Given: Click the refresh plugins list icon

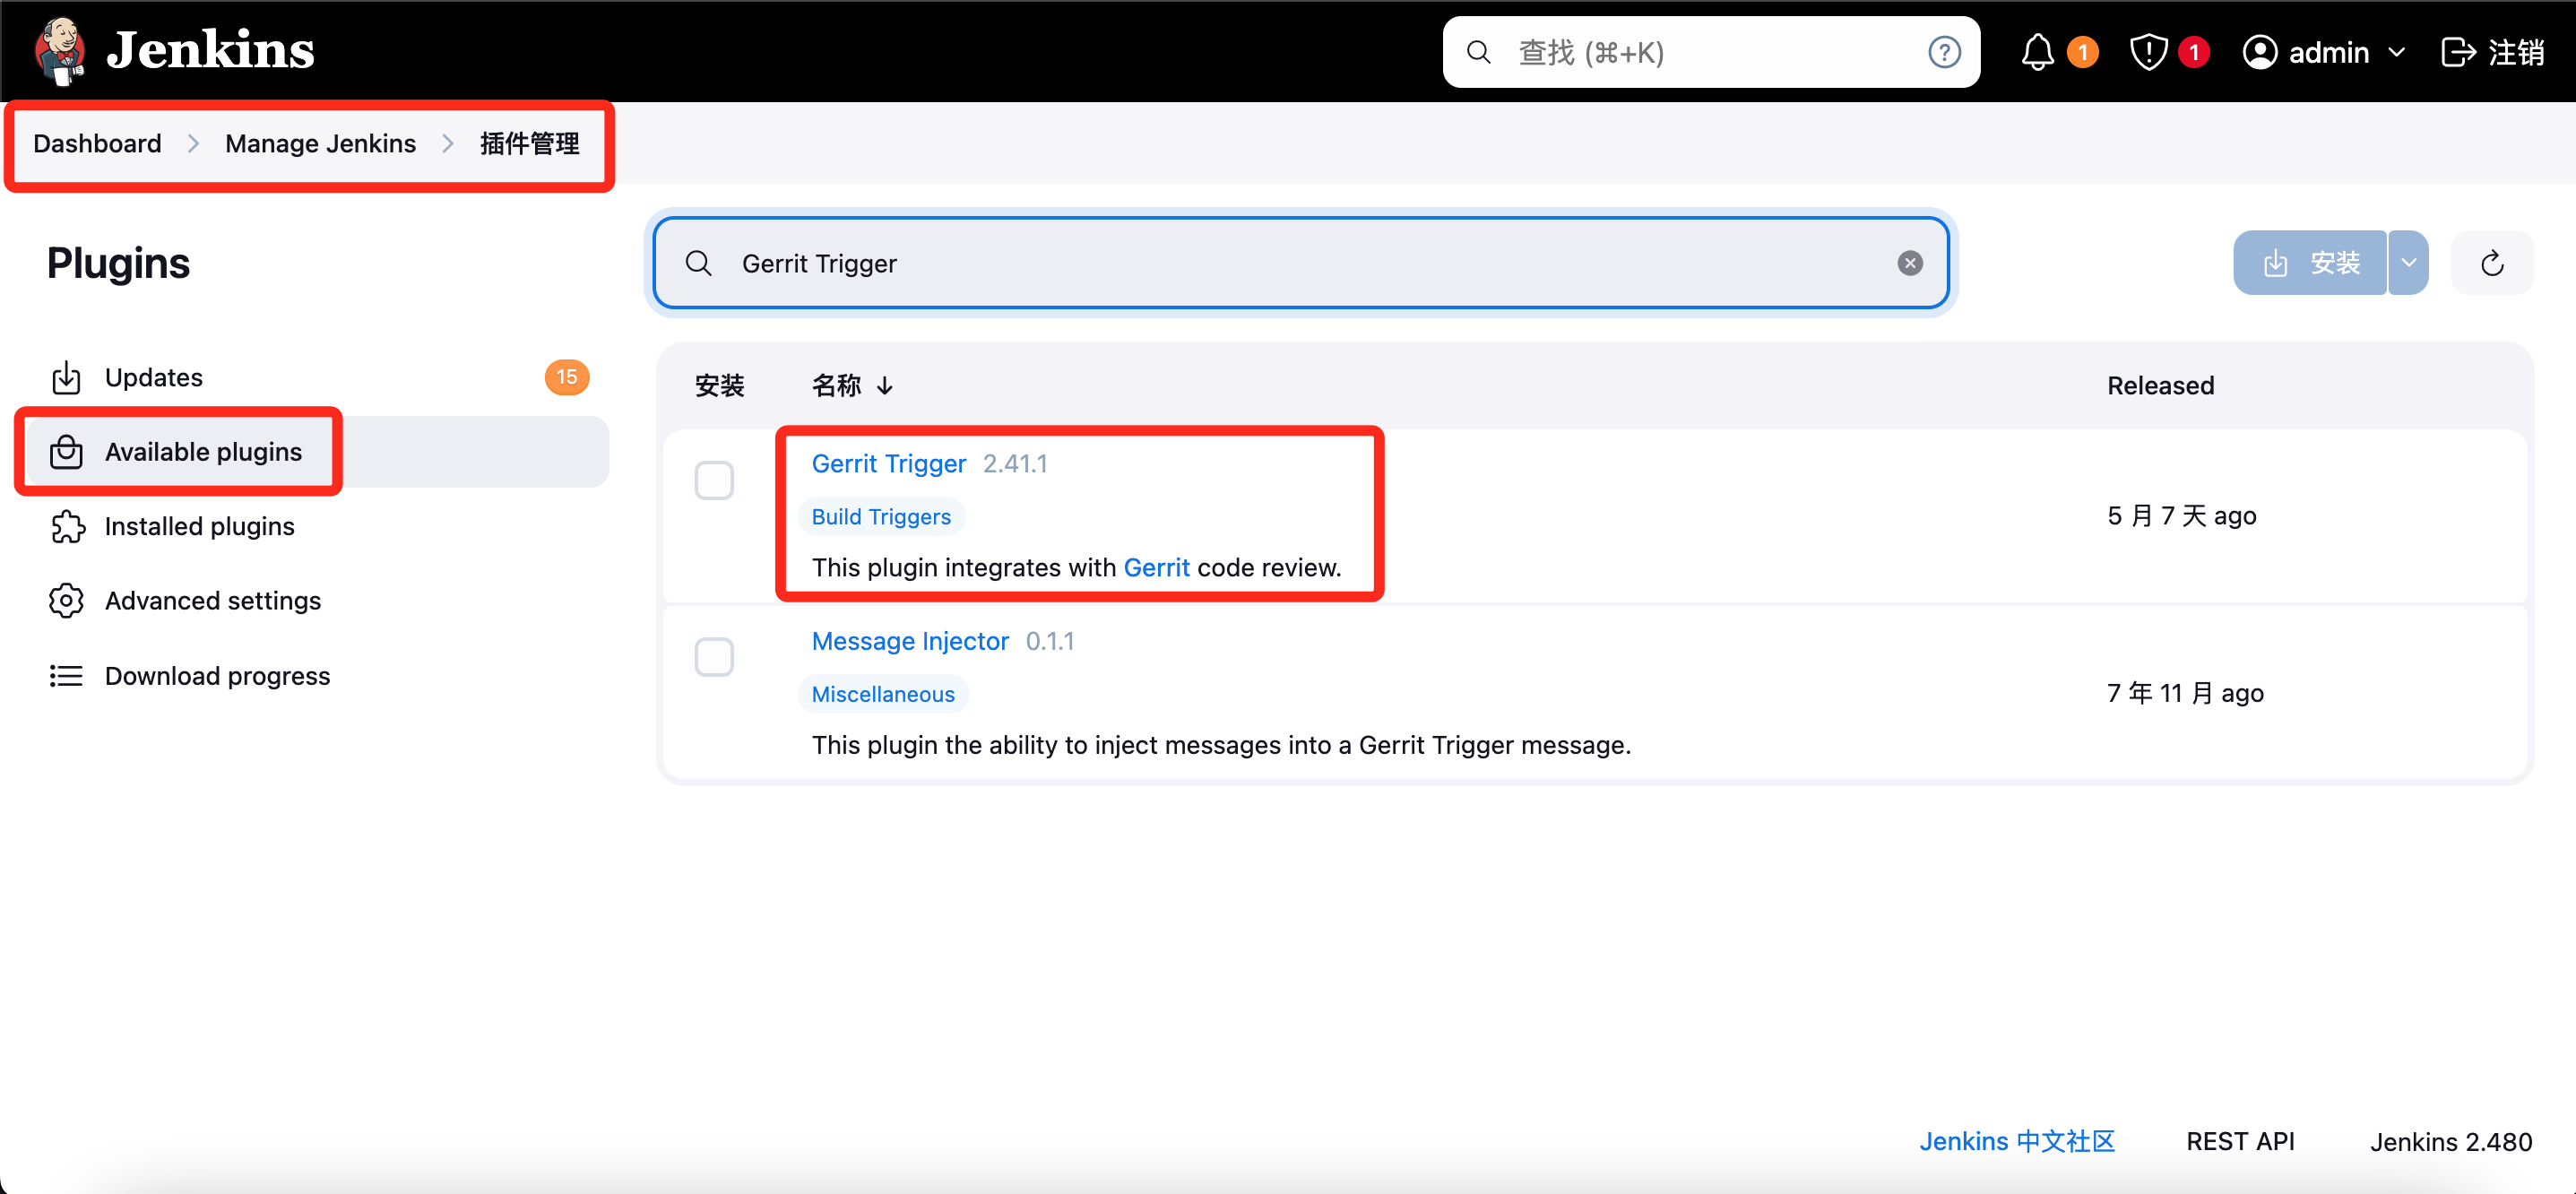Looking at the screenshot, I should click(2491, 263).
